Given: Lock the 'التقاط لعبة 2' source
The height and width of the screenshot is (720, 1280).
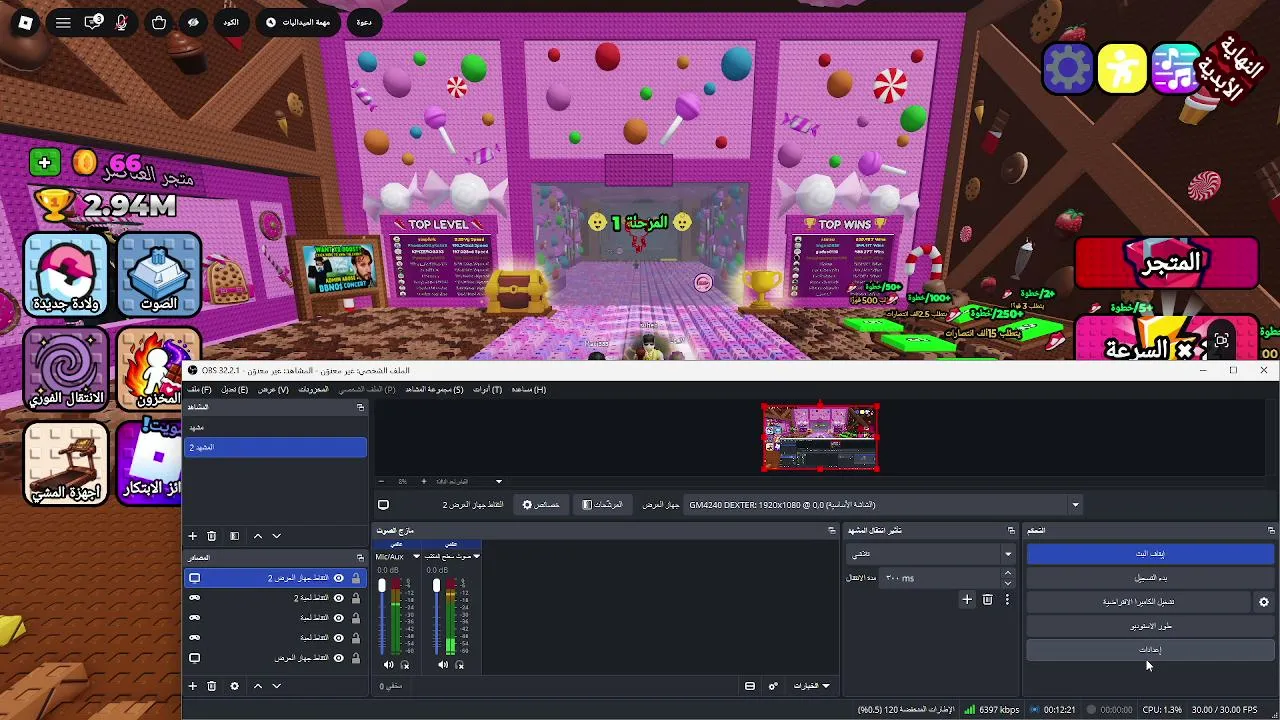Looking at the screenshot, I should click(355, 598).
